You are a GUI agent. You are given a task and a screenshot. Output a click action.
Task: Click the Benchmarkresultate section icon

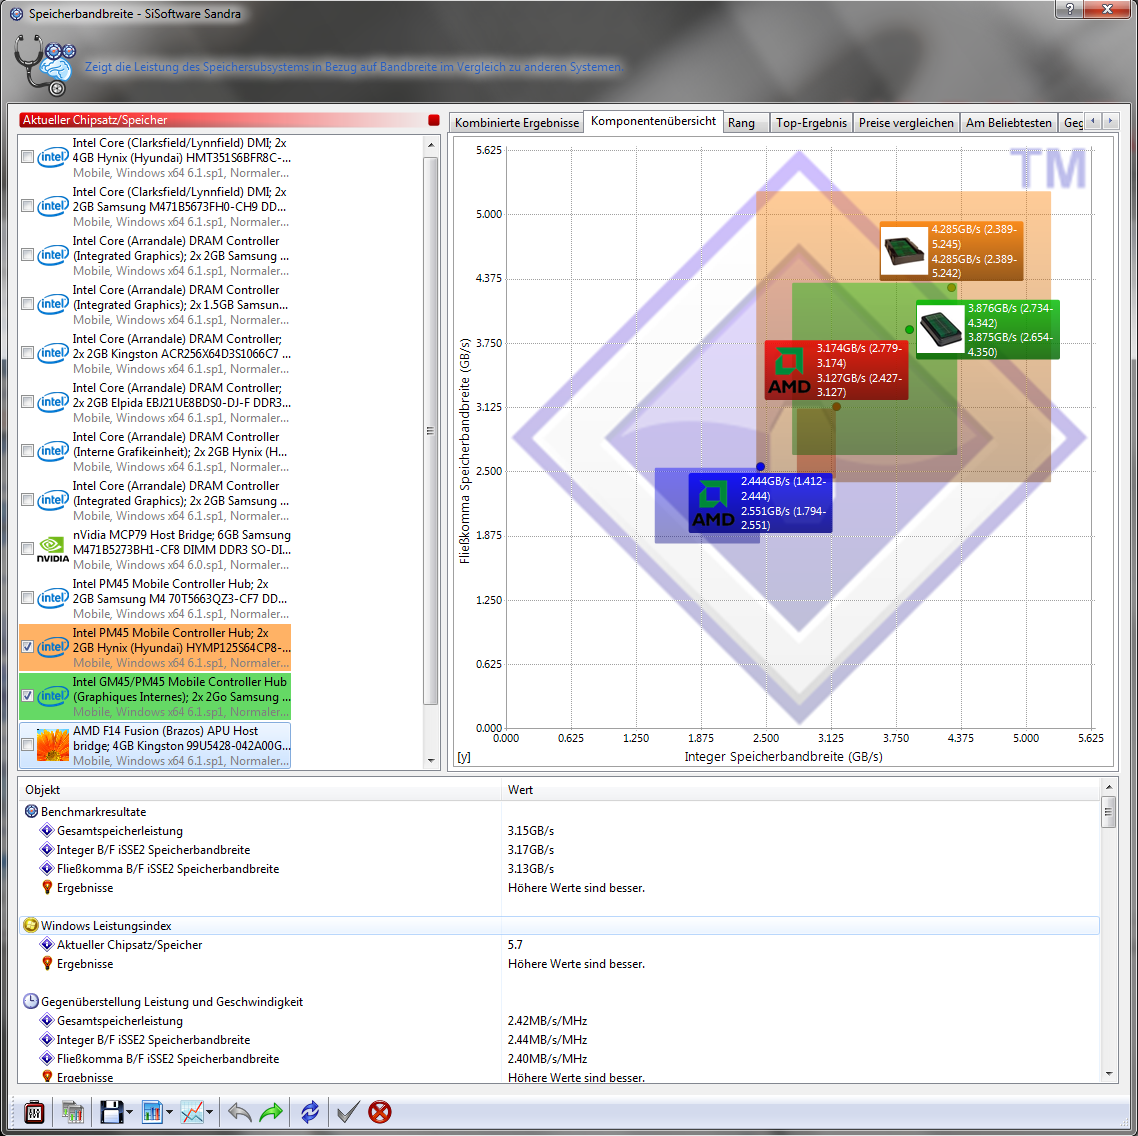[31, 812]
